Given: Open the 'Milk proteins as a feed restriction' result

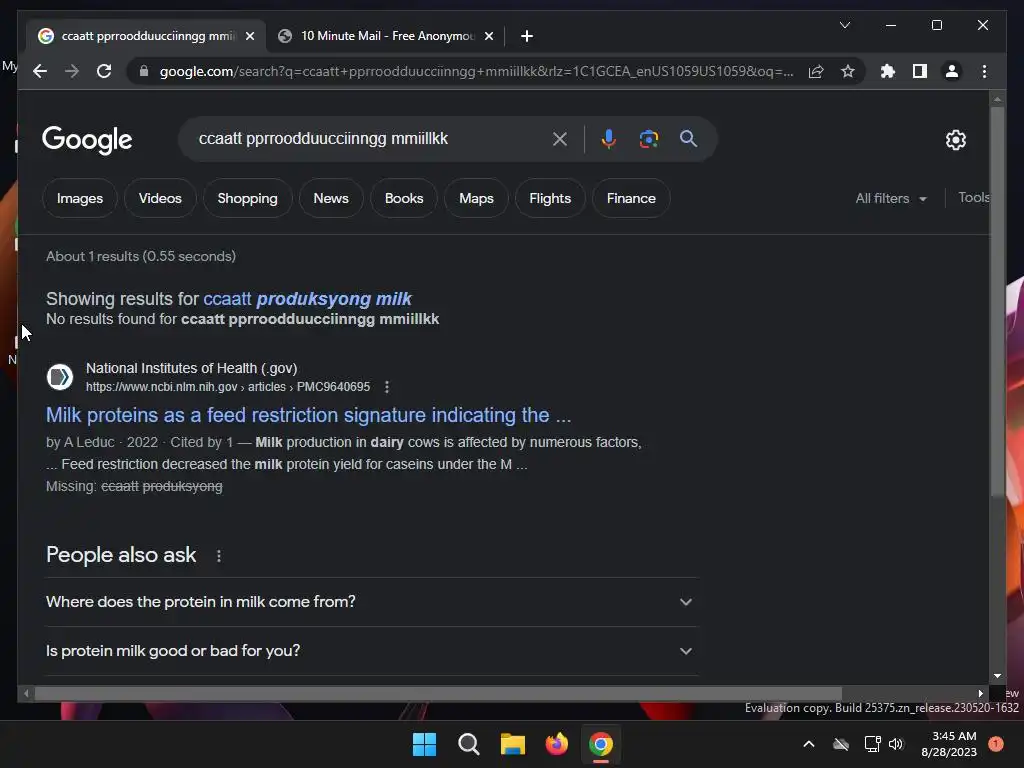Looking at the screenshot, I should 308,415.
